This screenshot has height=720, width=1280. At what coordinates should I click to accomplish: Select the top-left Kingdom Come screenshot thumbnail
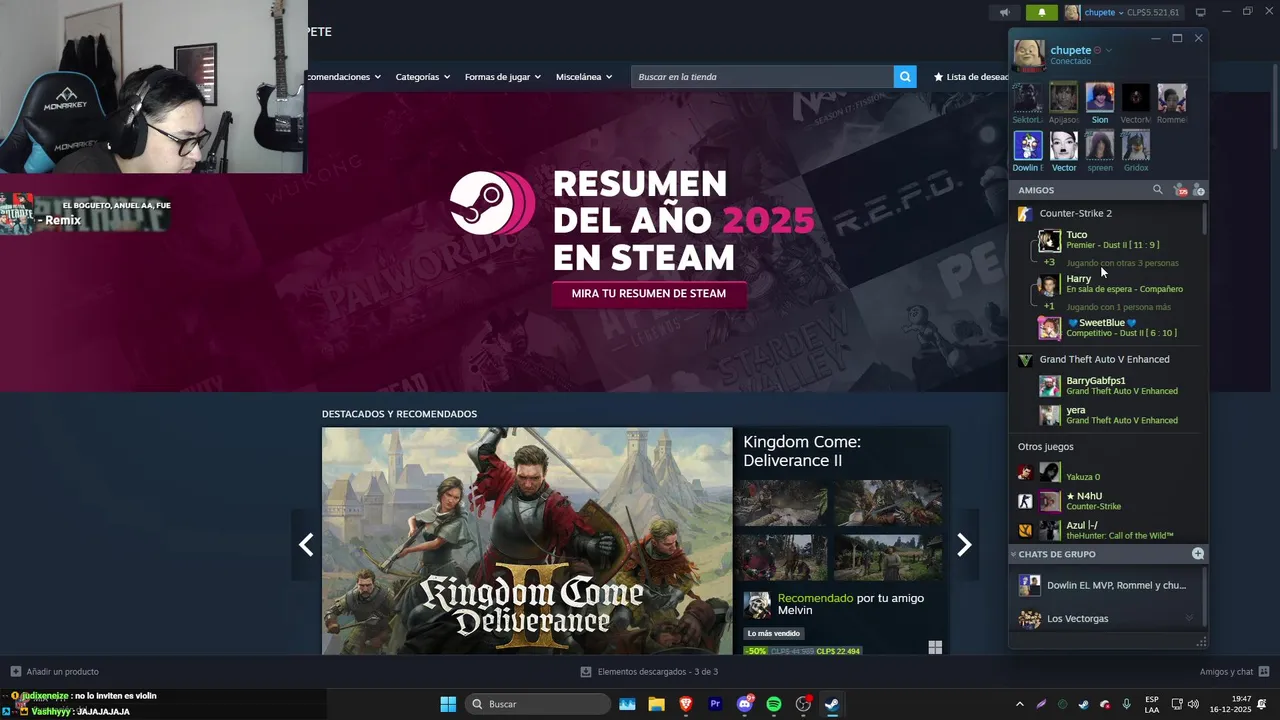(x=781, y=503)
